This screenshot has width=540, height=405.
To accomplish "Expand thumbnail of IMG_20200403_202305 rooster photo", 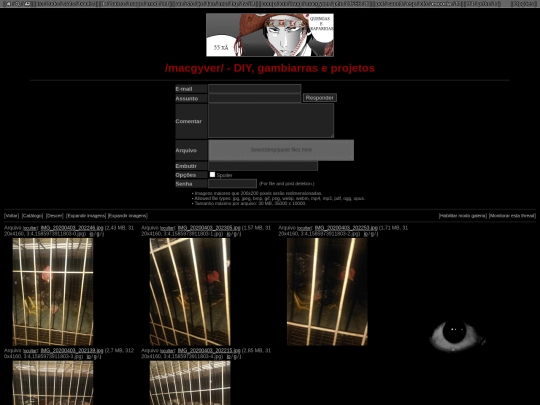I will point(190,292).
